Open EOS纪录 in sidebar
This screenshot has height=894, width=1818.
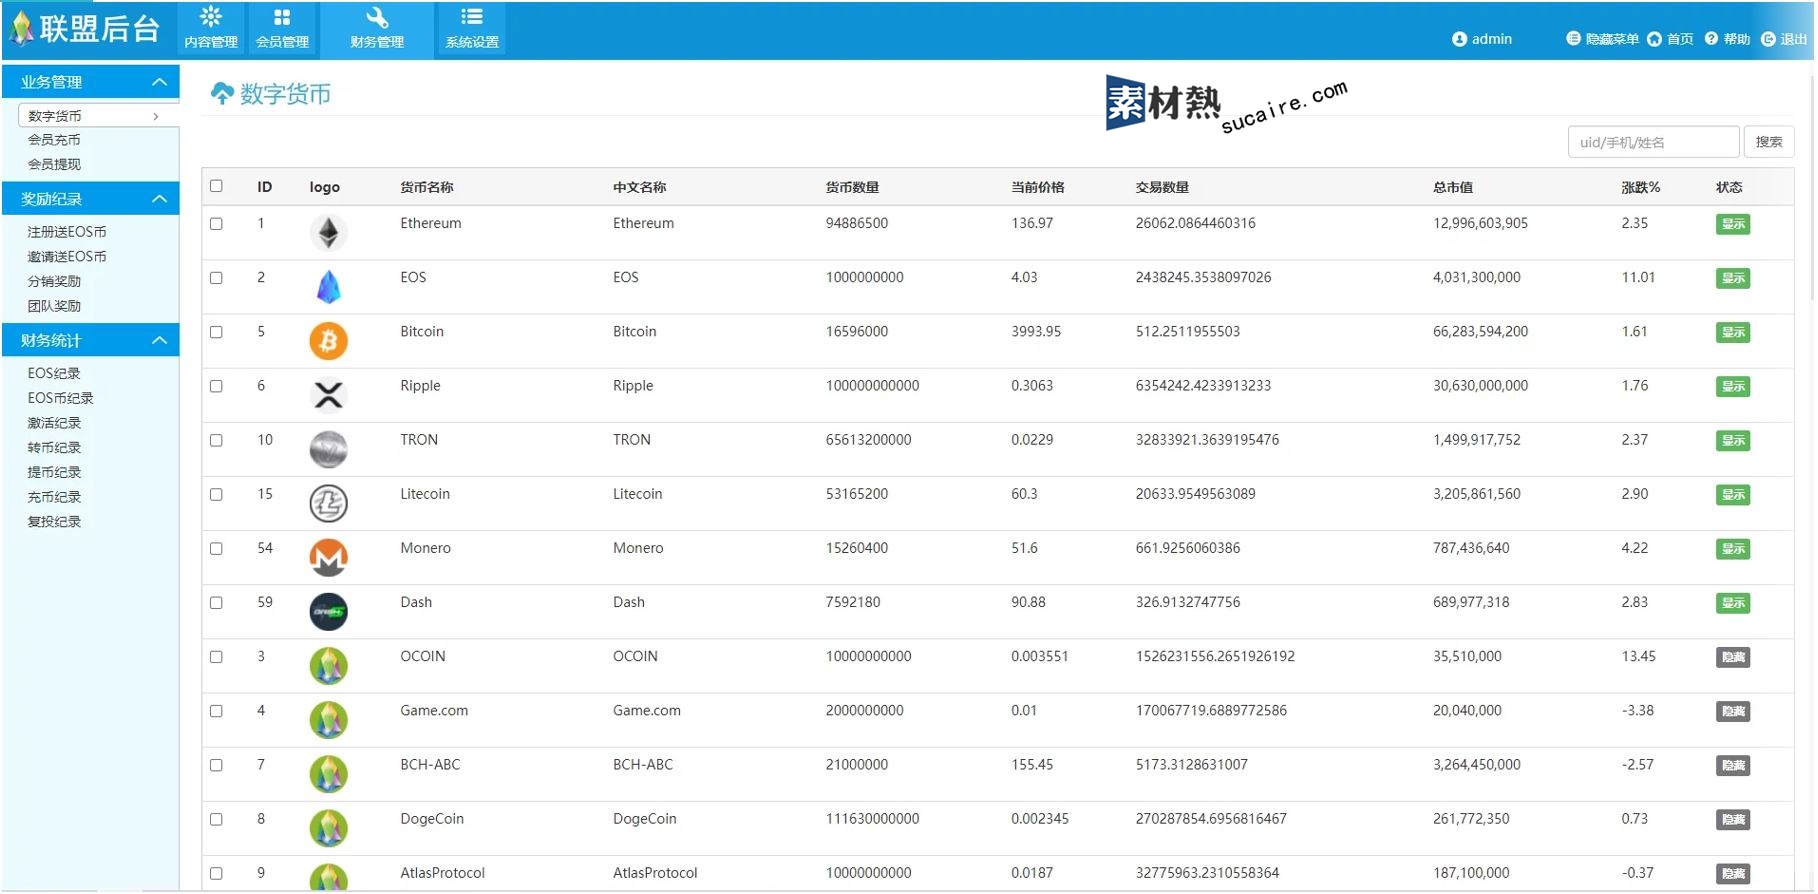pos(54,373)
